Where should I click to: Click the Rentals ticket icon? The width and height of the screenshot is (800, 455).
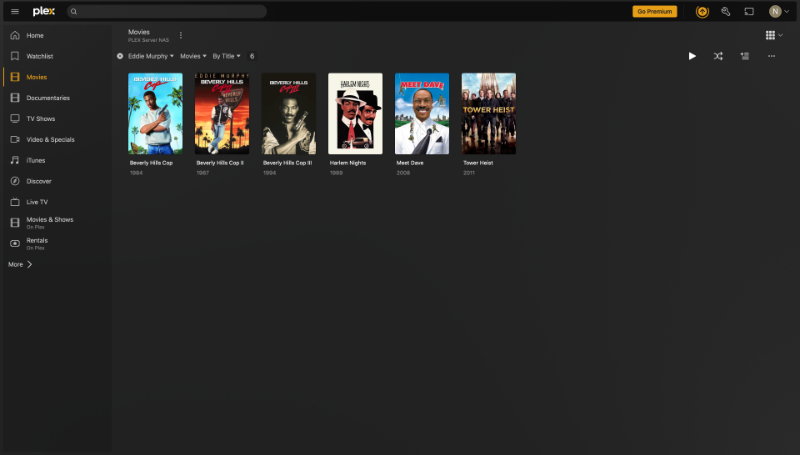click(15, 244)
